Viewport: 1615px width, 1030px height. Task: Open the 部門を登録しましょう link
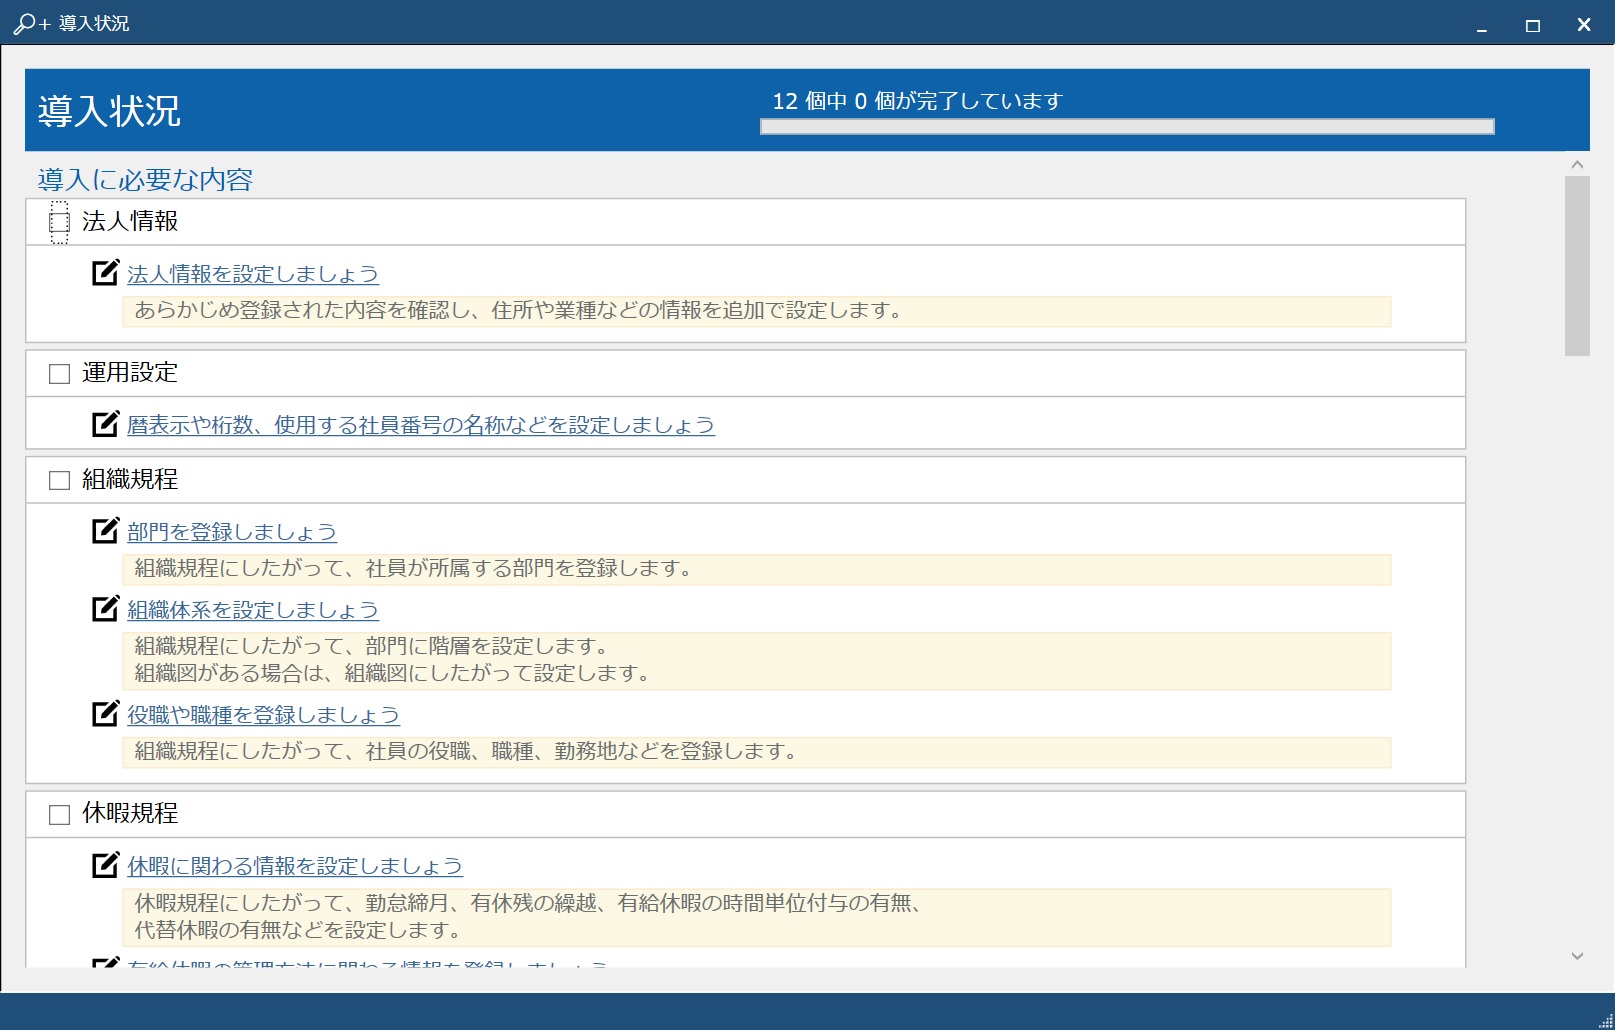pyautogui.click(x=232, y=532)
